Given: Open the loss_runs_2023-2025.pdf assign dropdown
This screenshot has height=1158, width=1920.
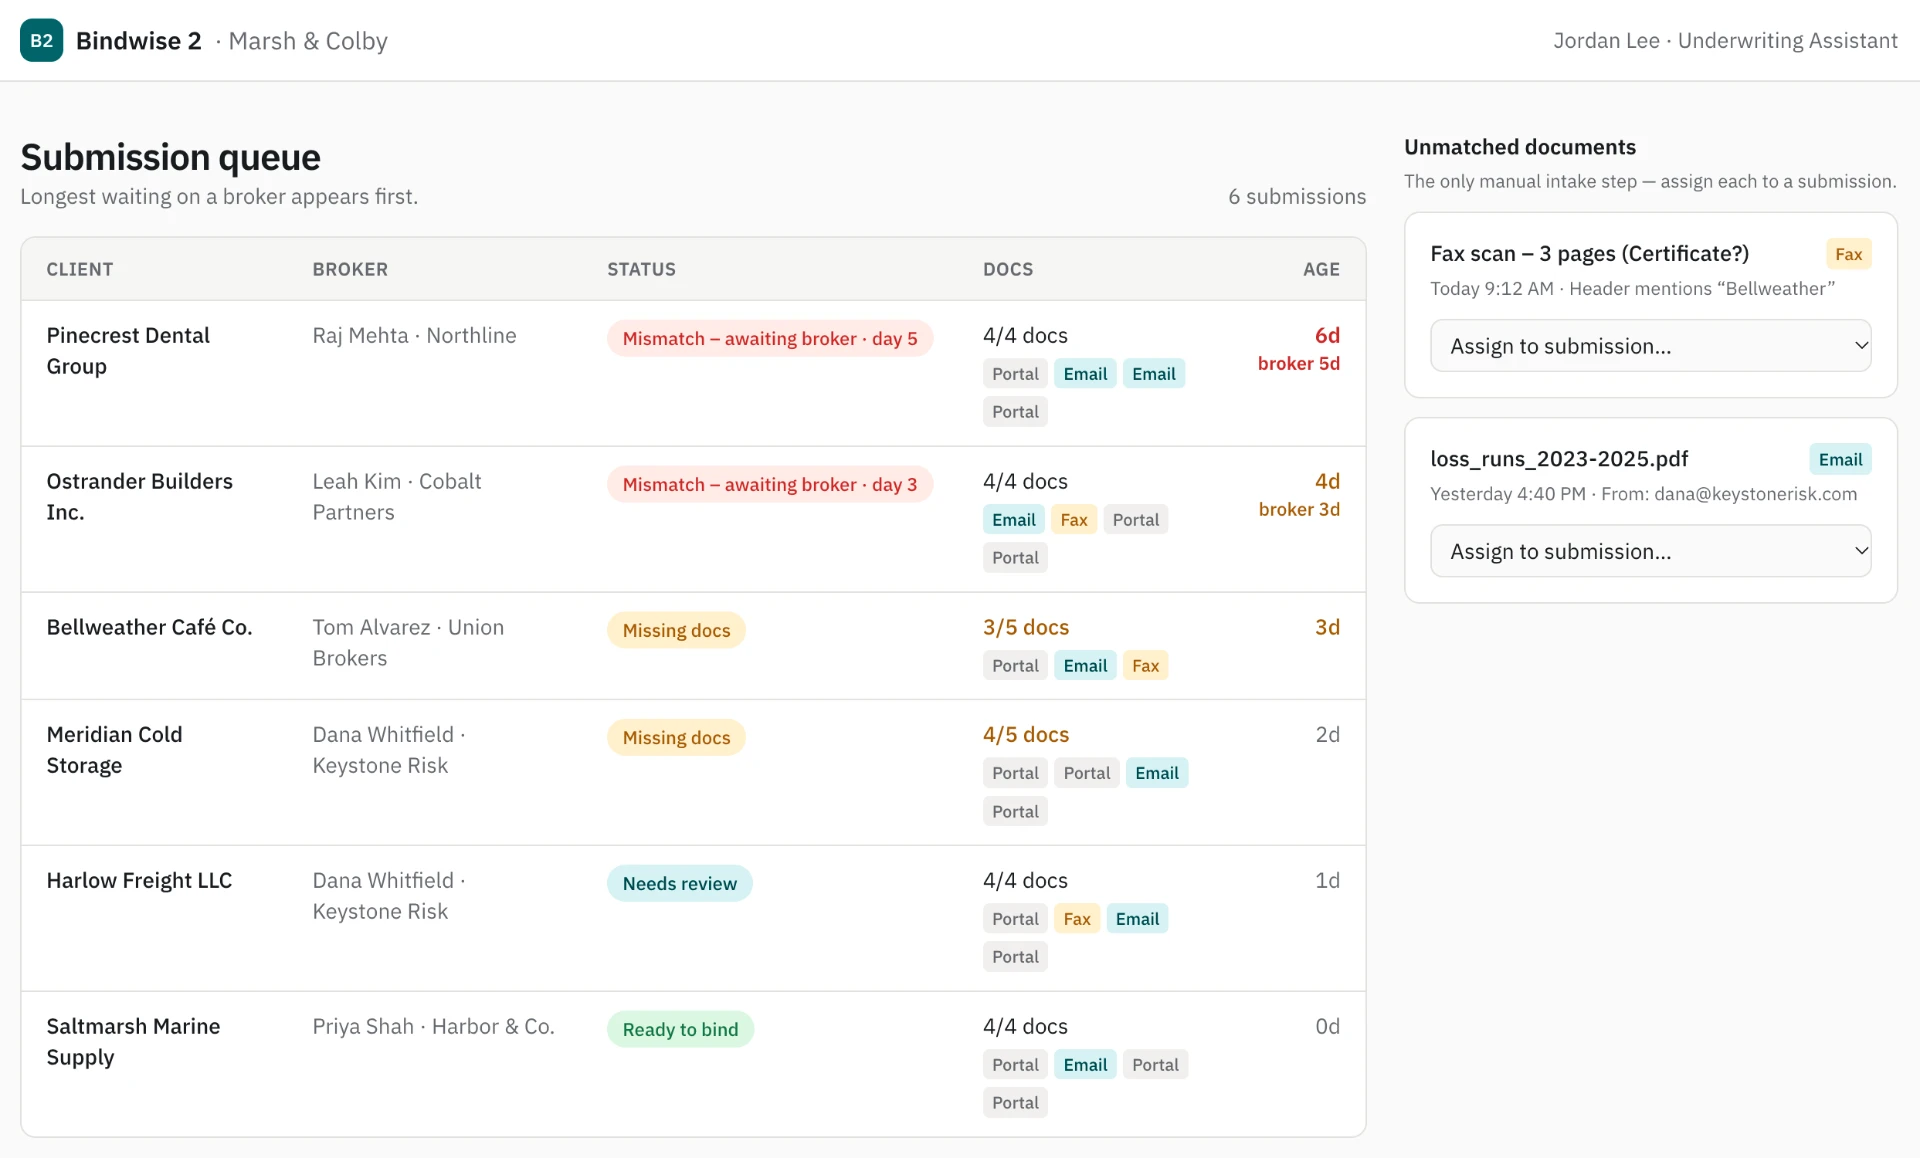Looking at the screenshot, I should coord(1650,551).
